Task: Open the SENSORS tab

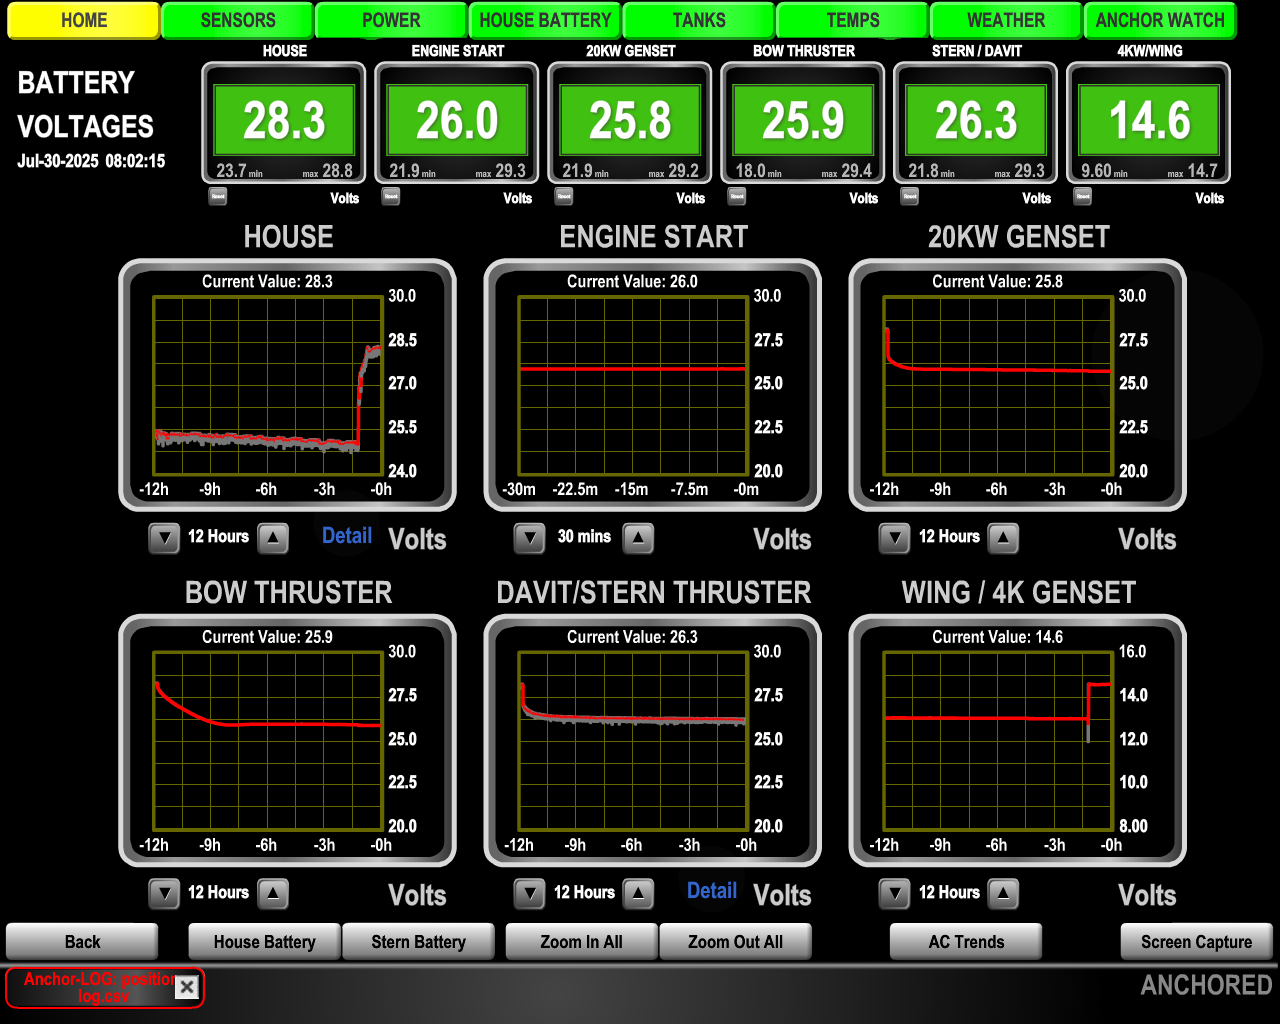Action: [x=238, y=20]
